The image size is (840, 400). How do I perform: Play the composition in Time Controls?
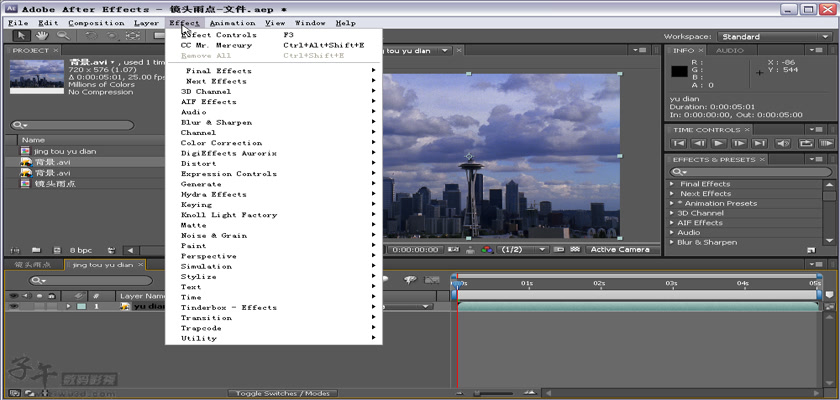coord(719,143)
